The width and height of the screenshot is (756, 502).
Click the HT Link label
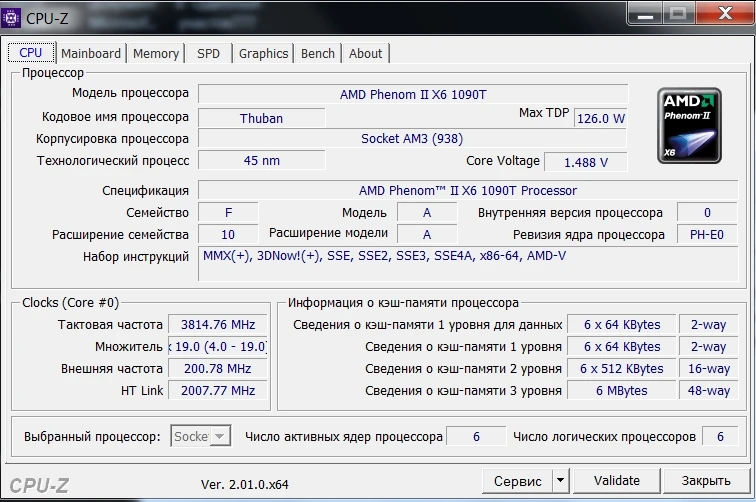[142, 391]
